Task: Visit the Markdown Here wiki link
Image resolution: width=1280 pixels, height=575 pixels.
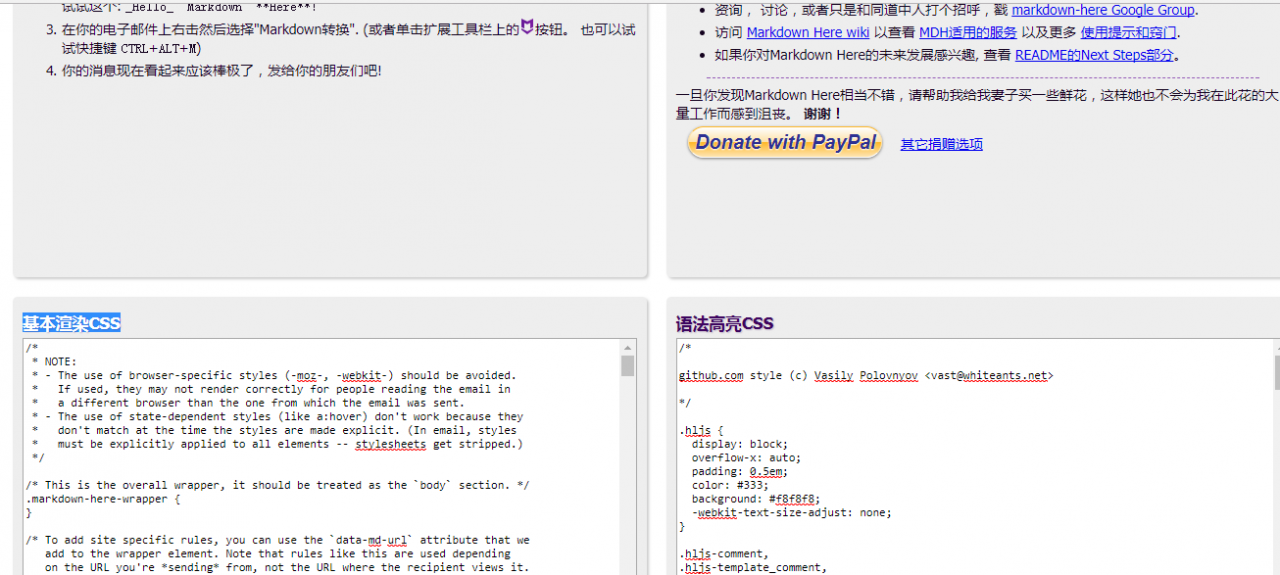Action: [x=808, y=32]
